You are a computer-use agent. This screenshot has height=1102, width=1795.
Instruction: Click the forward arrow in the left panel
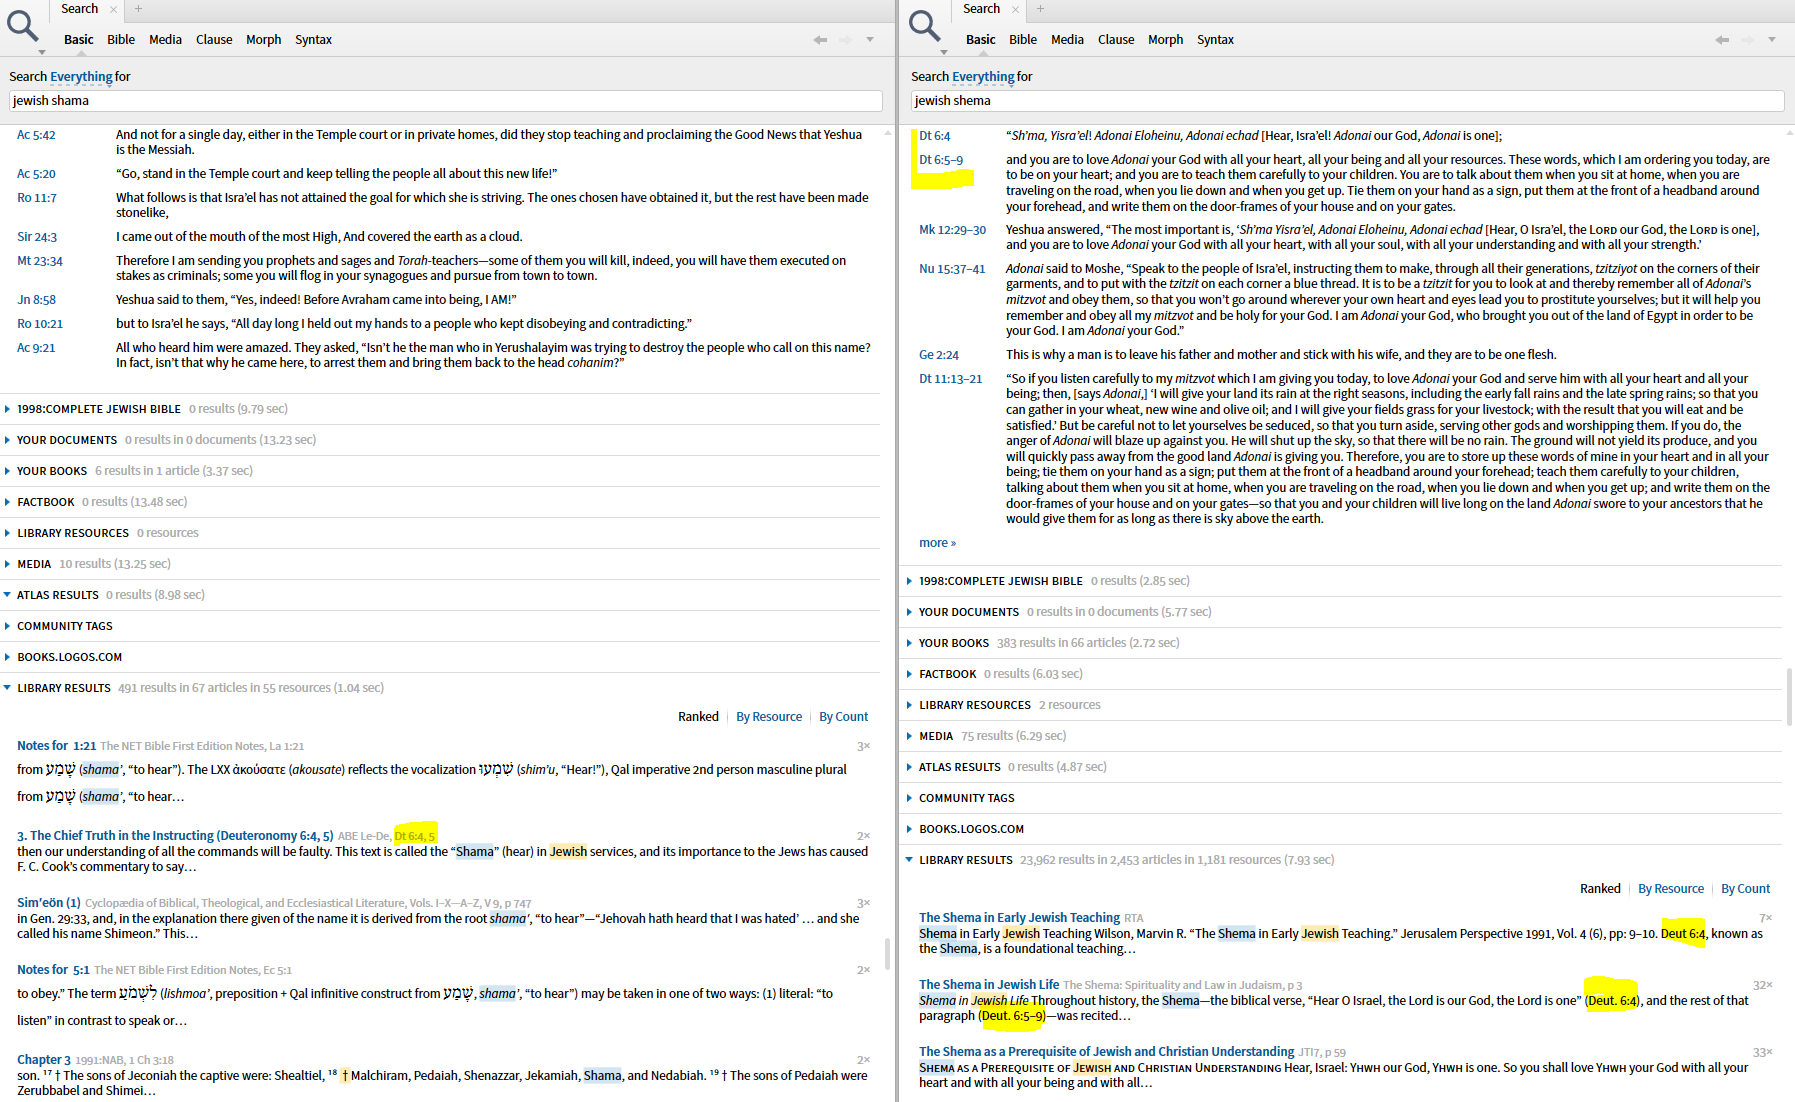[845, 40]
